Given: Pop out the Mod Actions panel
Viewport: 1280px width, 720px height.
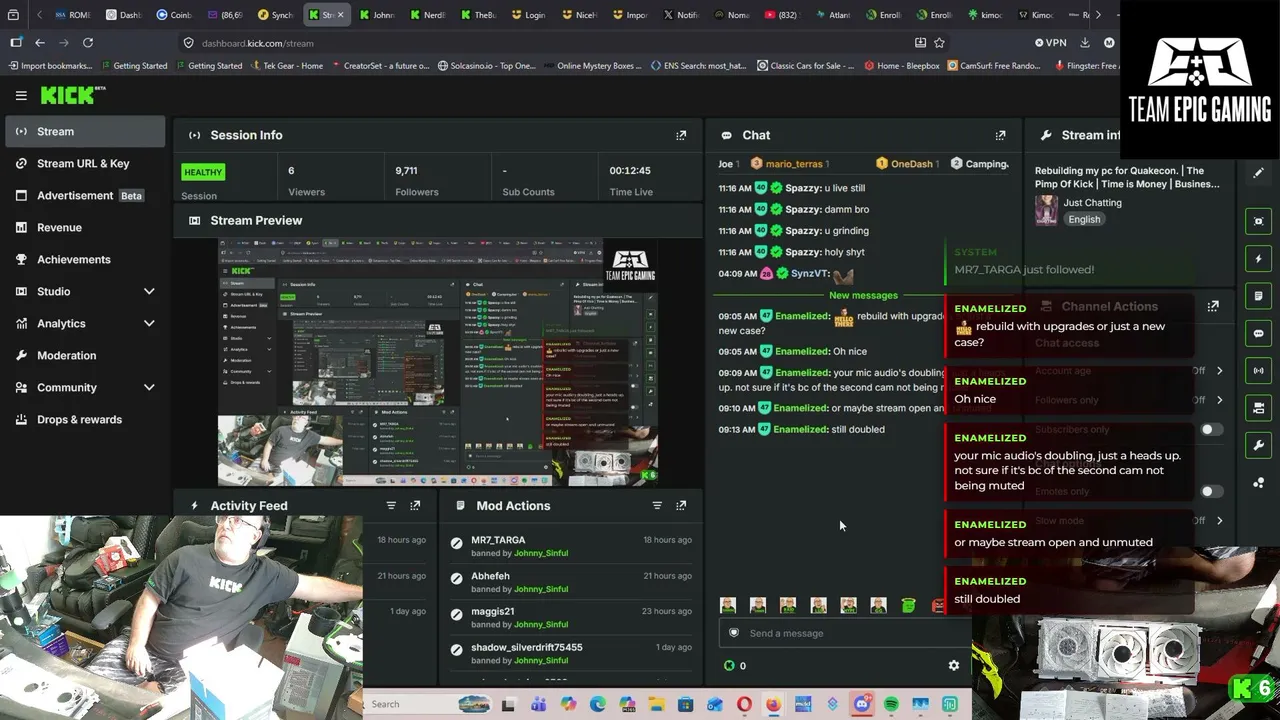Looking at the screenshot, I should tap(681, 506).
